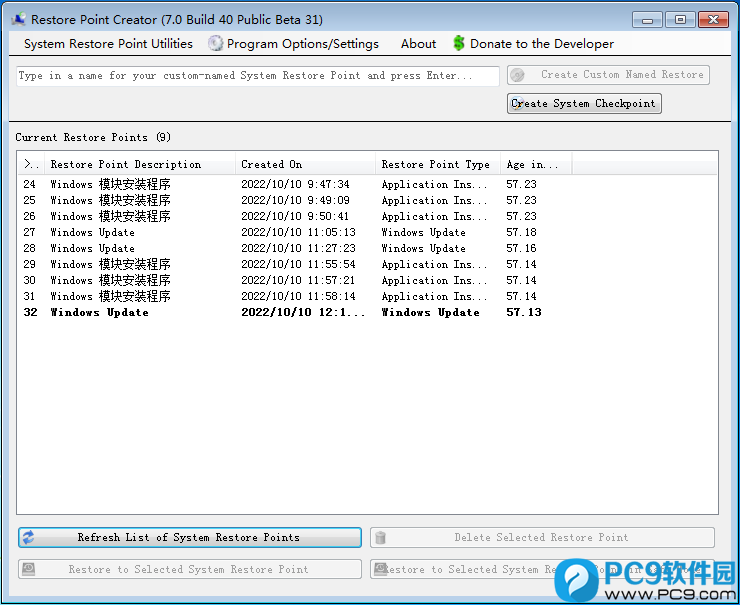Click the Restore Point Creator title bar icon
The width and height of the screenshot is (740, 605).
(x=18, y=19)
